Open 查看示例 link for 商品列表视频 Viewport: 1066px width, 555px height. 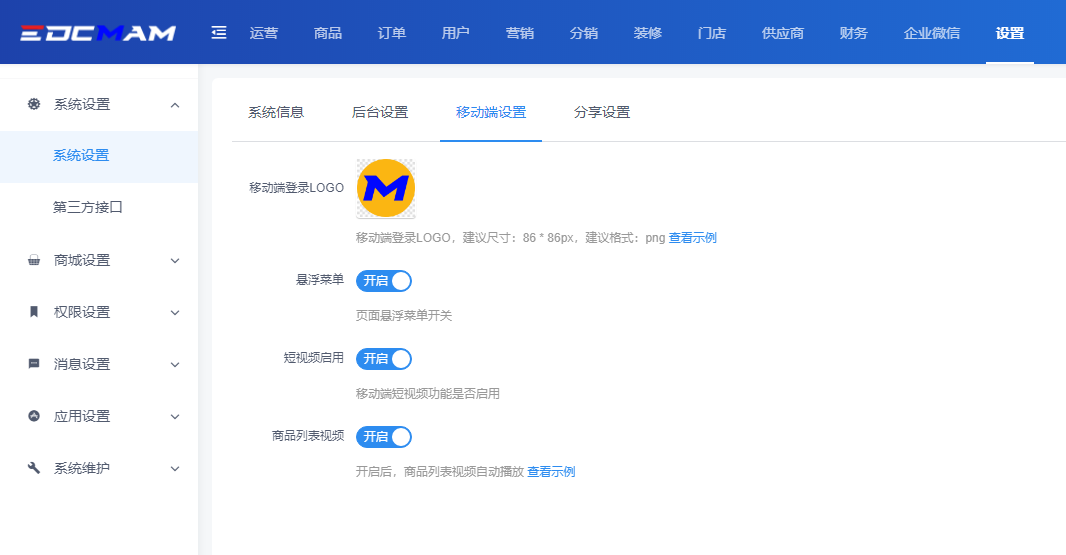(x=551, y=472)
